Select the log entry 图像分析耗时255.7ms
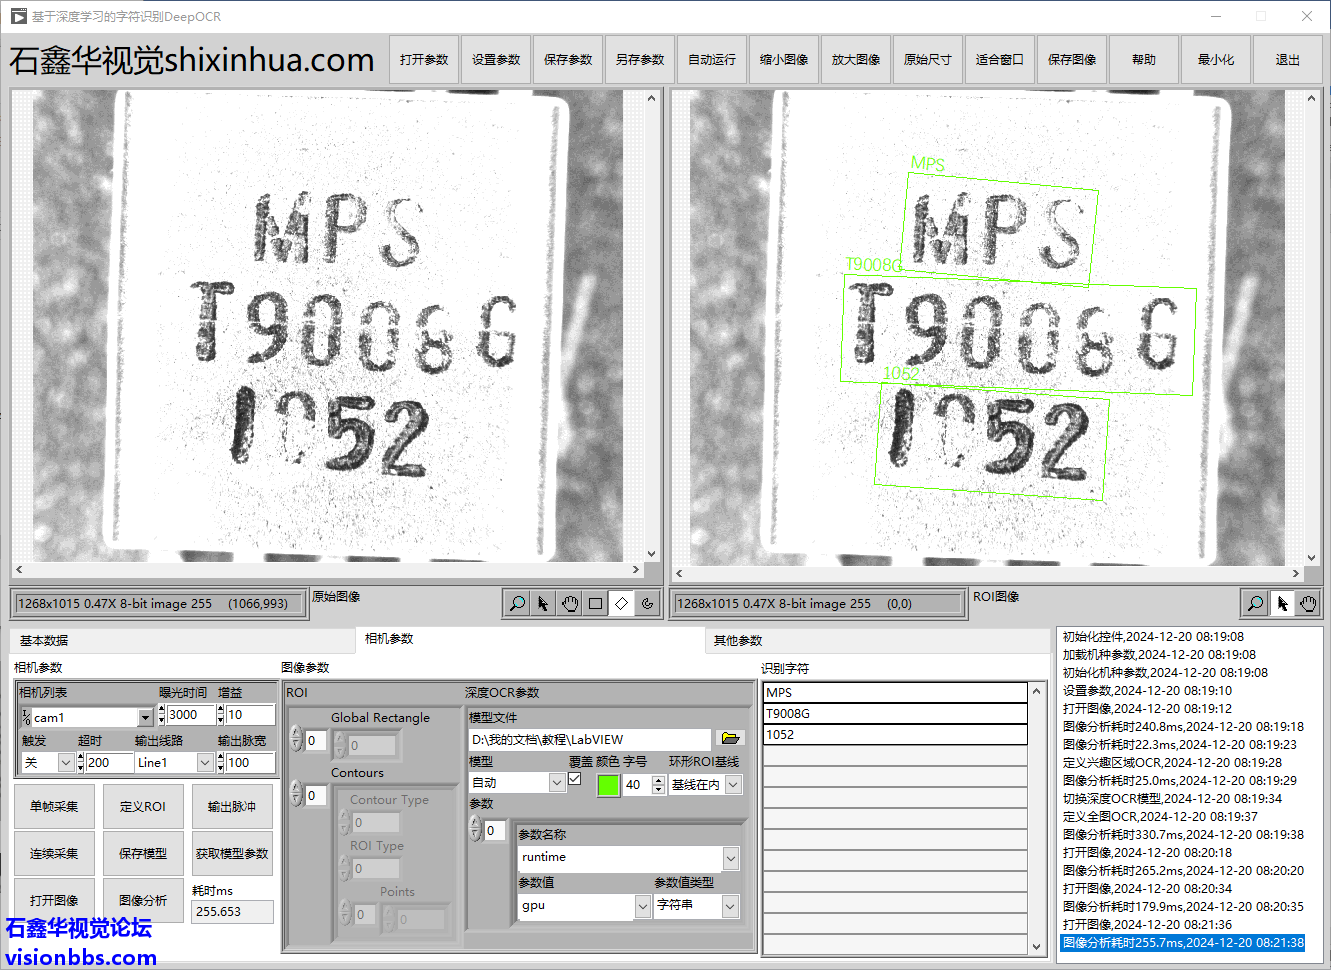This screenshot has width=1331, height=970. pyautogui.click(x=1183, y=943)
